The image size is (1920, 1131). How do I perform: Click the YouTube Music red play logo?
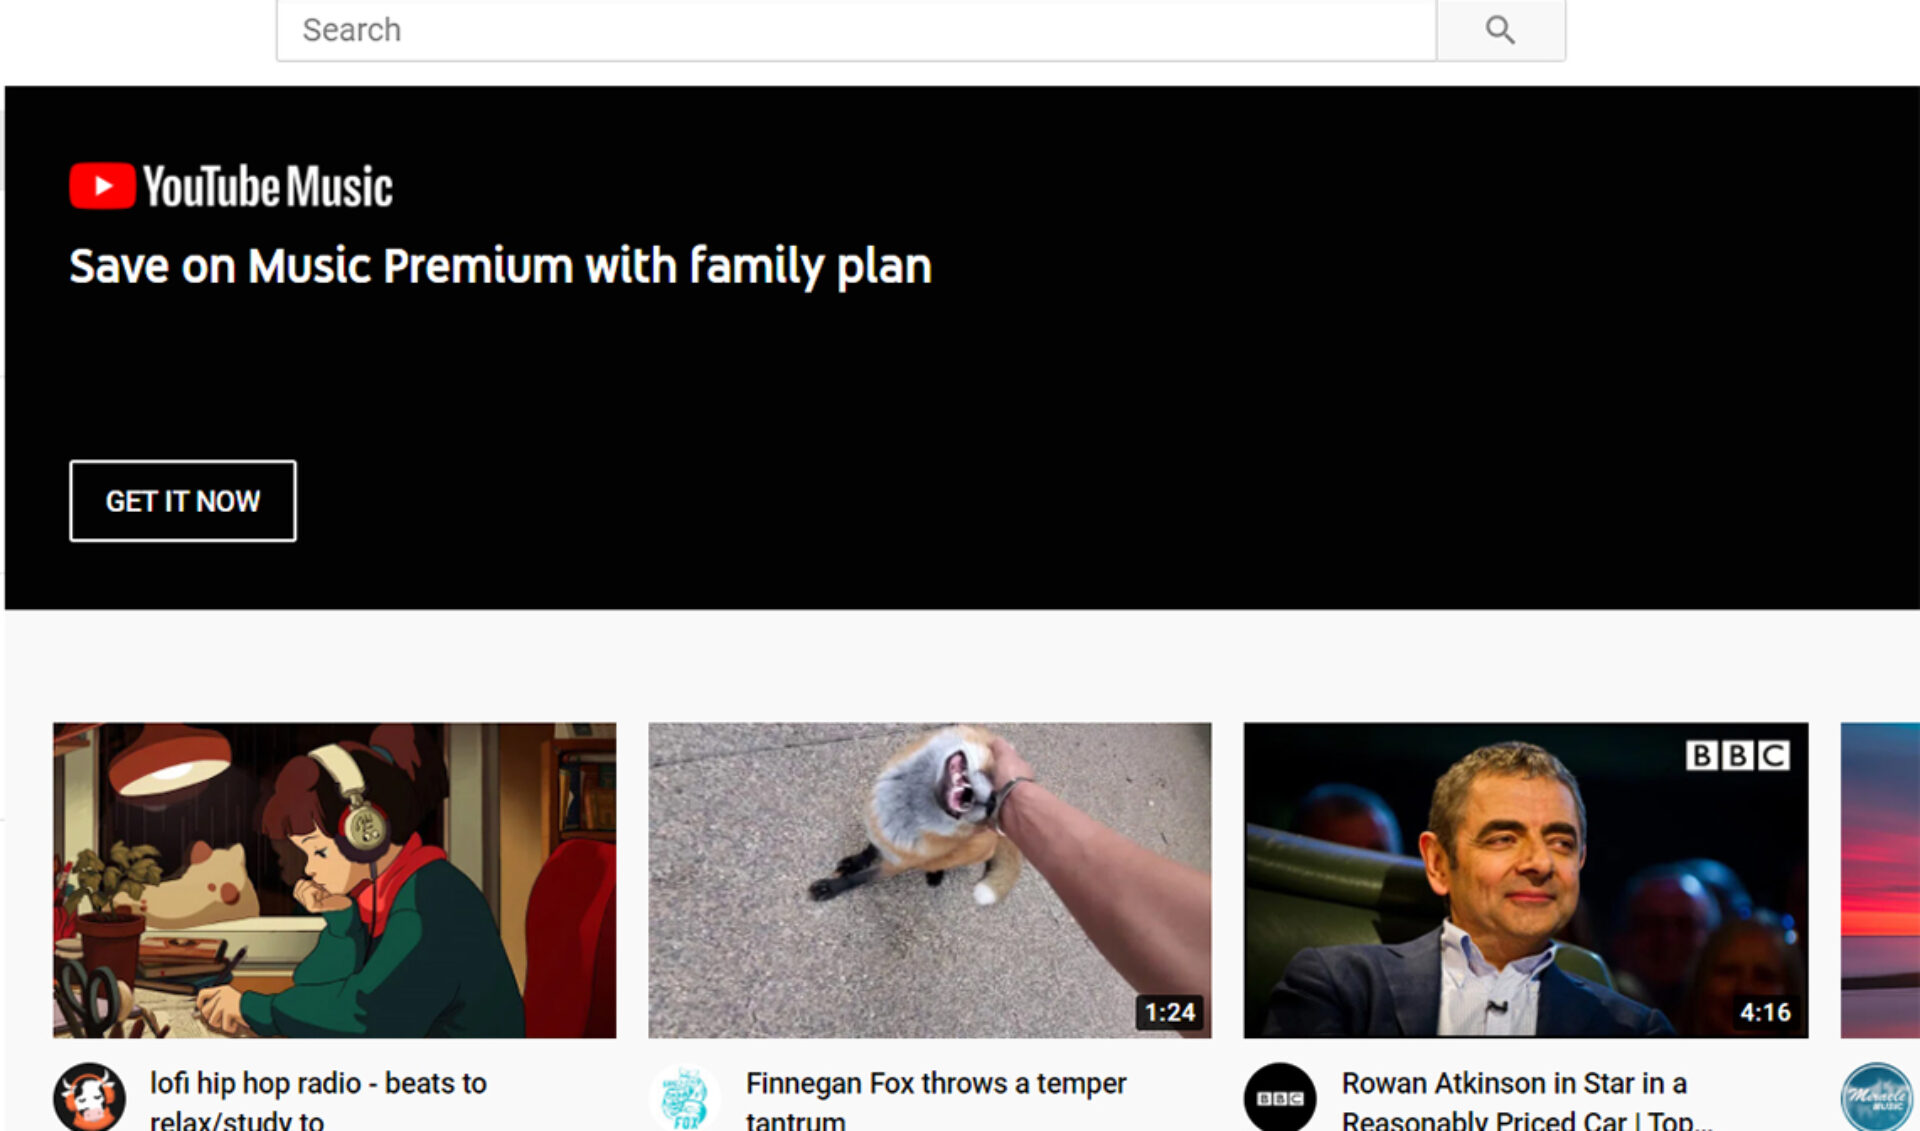point(102,186)
